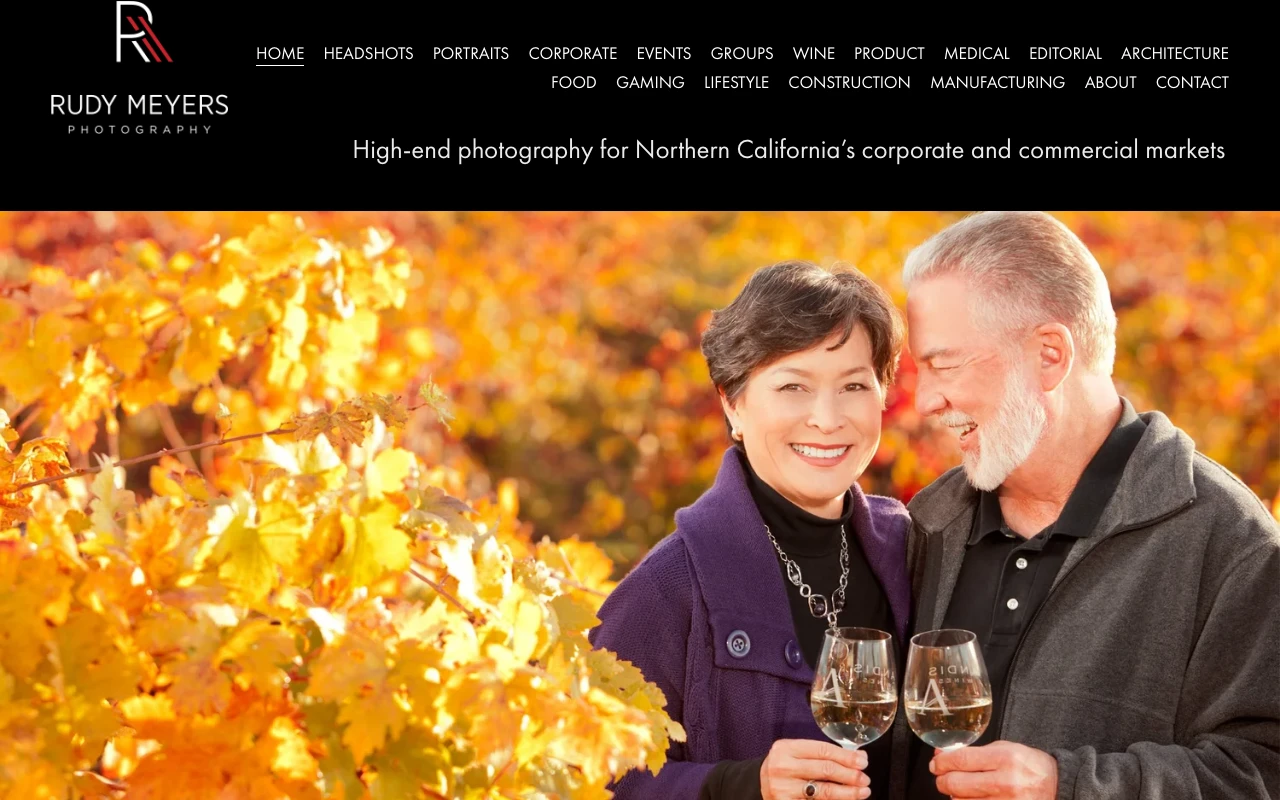Click the Gaming nav link
The height and width of the screenshot is (800, 1280).
(650, 82)
